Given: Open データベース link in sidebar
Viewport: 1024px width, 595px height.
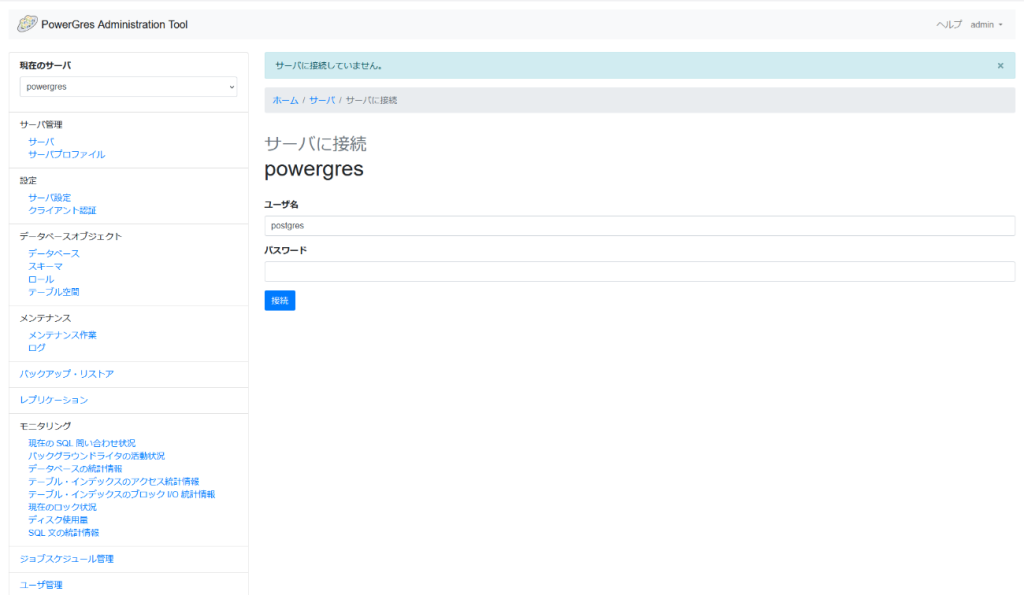Looking at the screenshot, I should tap(54, 253).
